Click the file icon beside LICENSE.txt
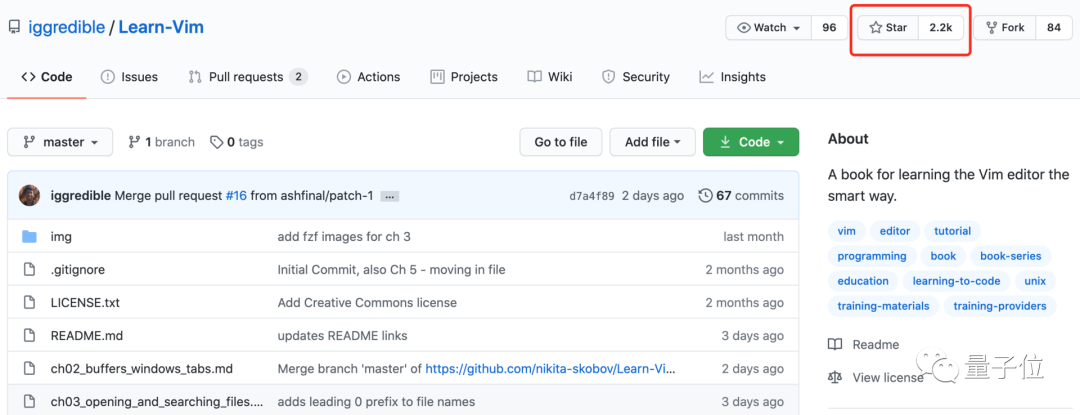The width and height of the screenshot is (1080, 415). (x=29, y=302)
